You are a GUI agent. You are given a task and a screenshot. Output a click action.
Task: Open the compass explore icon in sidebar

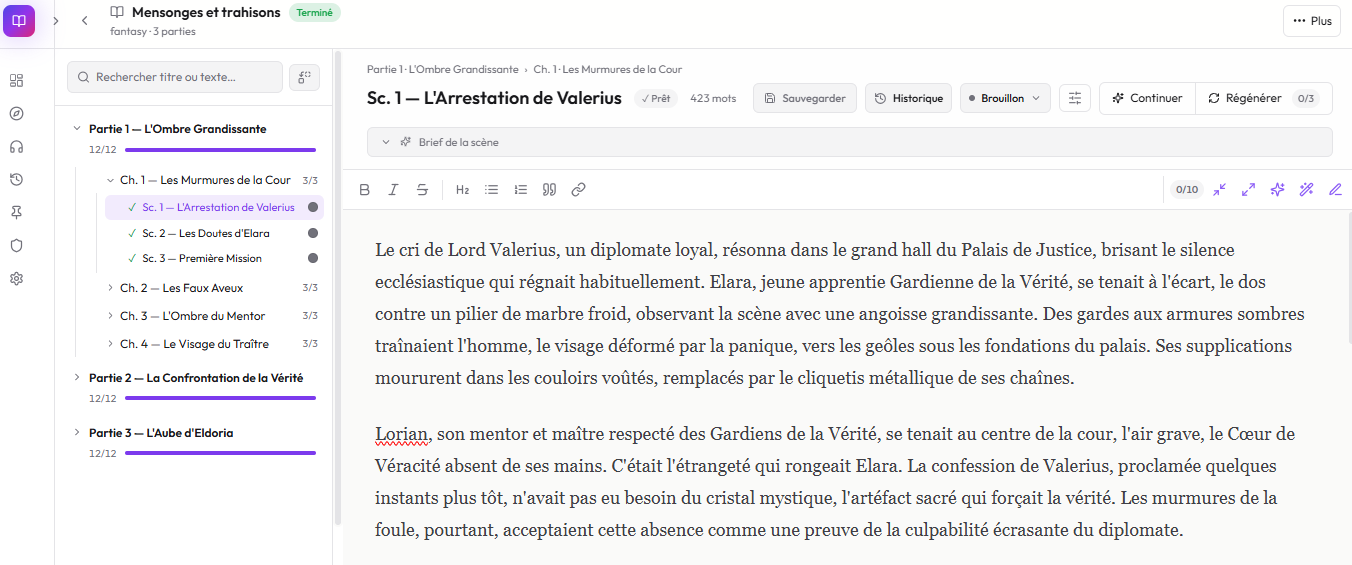pyautogui.click(x=16, y=114)
